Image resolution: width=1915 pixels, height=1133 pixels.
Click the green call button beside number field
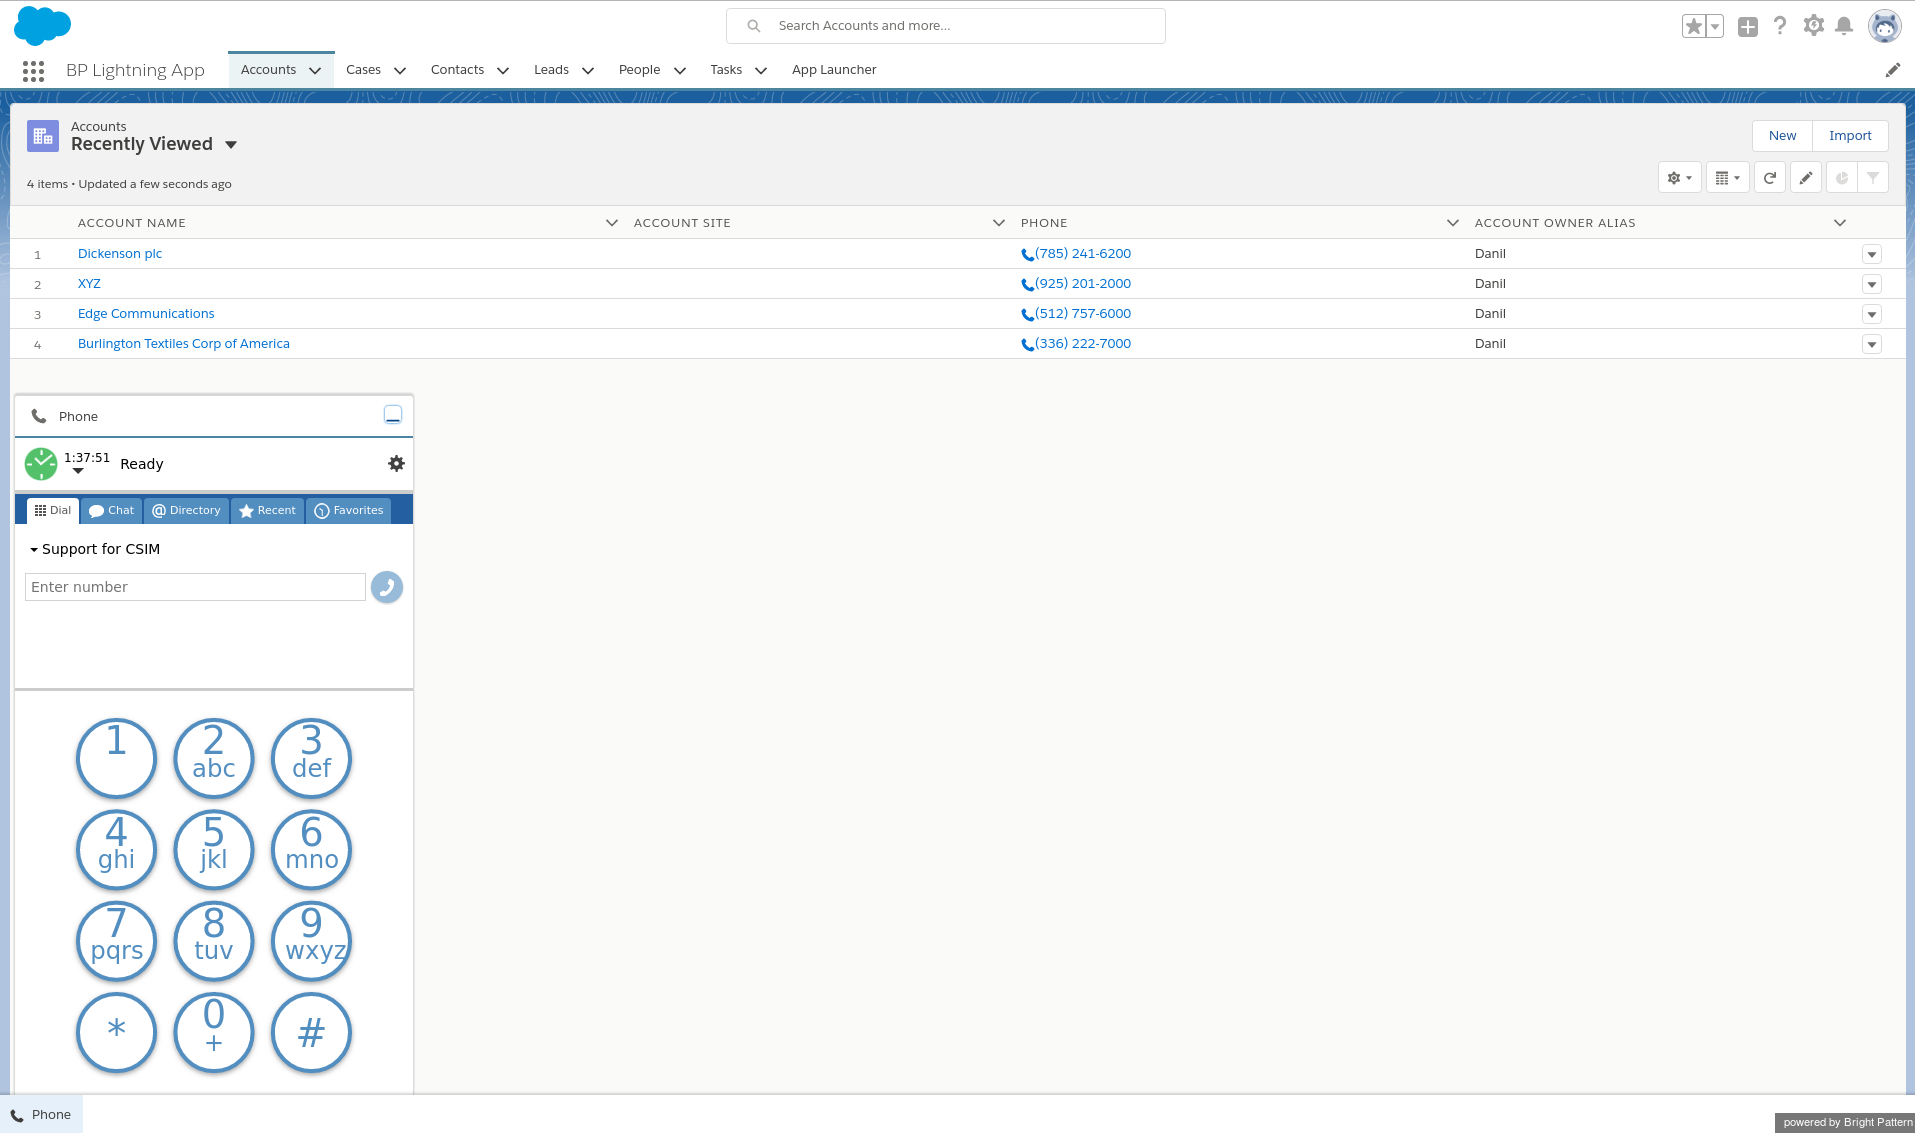coord(386,587)
